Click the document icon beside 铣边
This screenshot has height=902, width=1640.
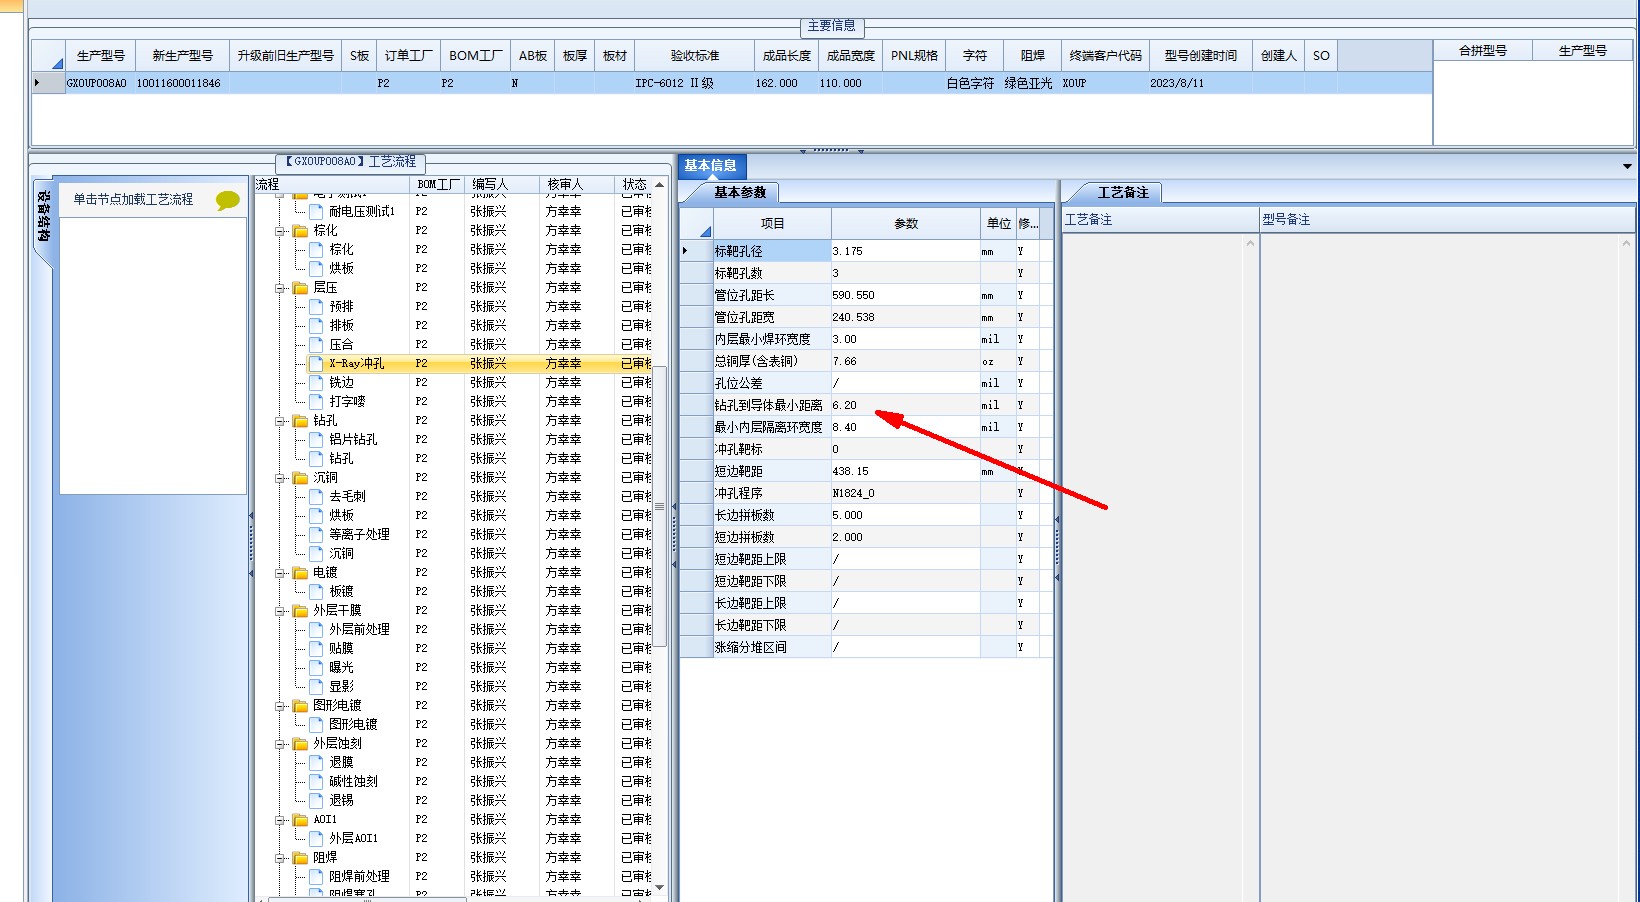coord(316,382)
